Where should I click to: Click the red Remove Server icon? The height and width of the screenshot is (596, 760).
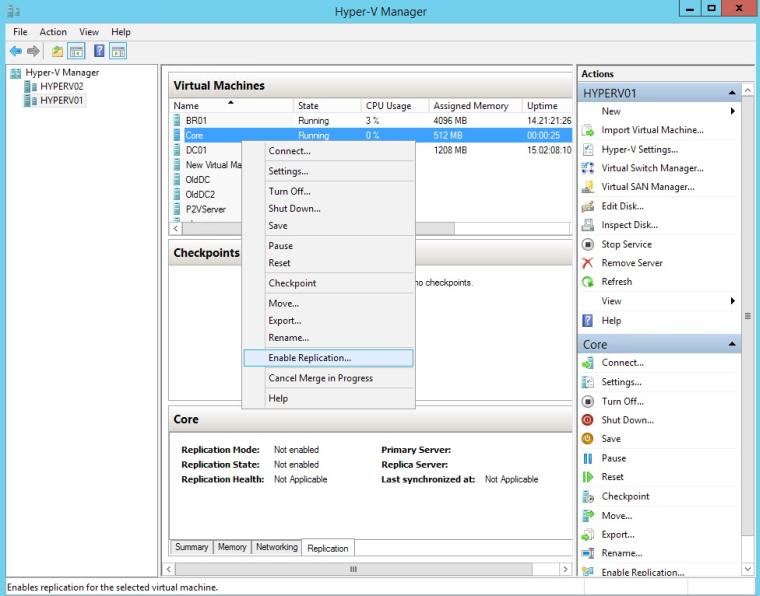point(588,263)
